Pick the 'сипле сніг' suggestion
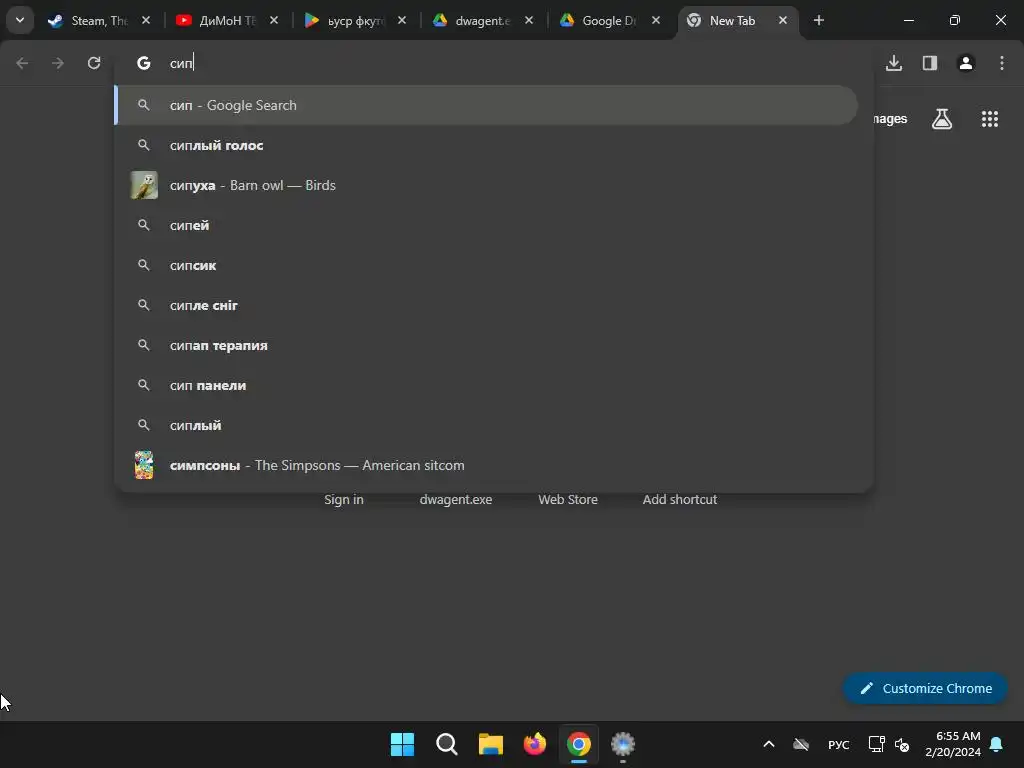 (487, 305)
